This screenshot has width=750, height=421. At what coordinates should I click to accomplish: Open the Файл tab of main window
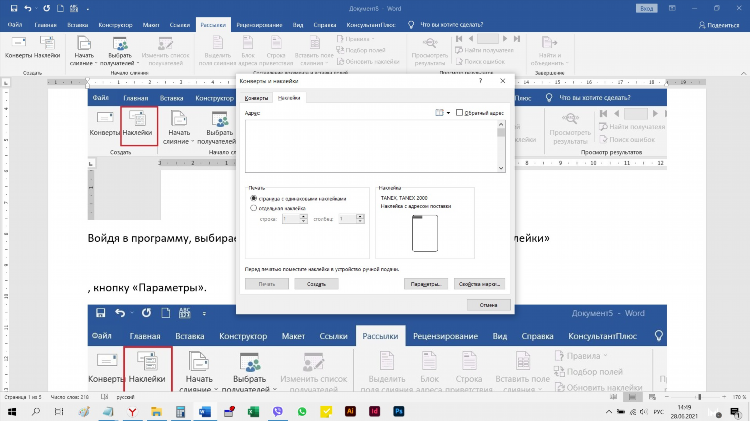point(15,24)
